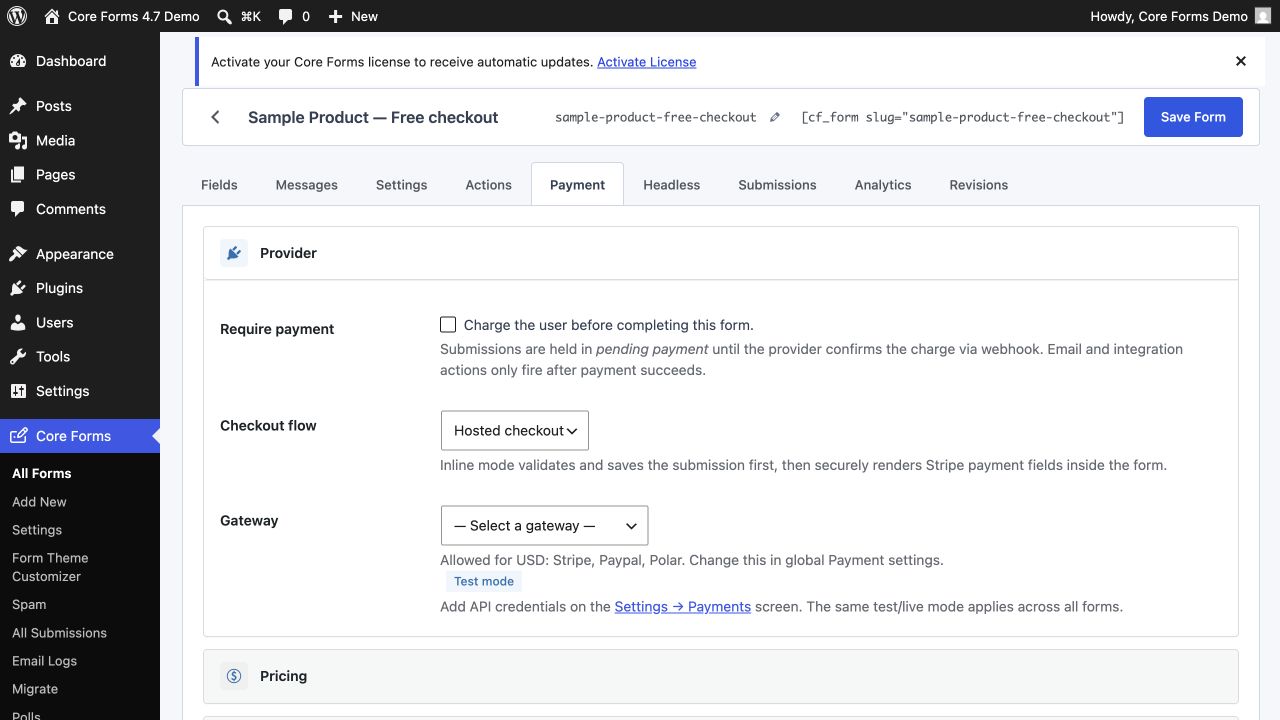The width and height of the screenshot is (1280, 720).
Task: Select Core Forms in the sidebar
Action: (x=80, y=436)
